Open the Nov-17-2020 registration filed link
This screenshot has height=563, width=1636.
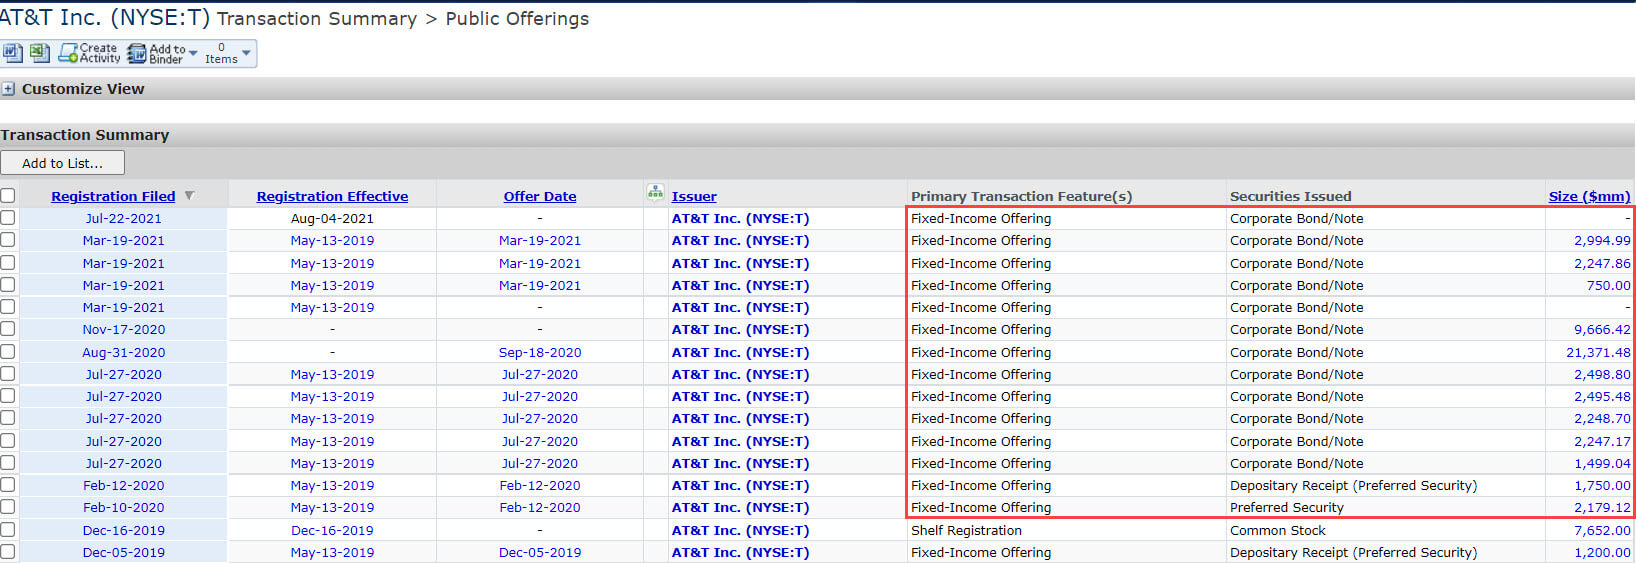pyautogui.click(x=124, y=329)
